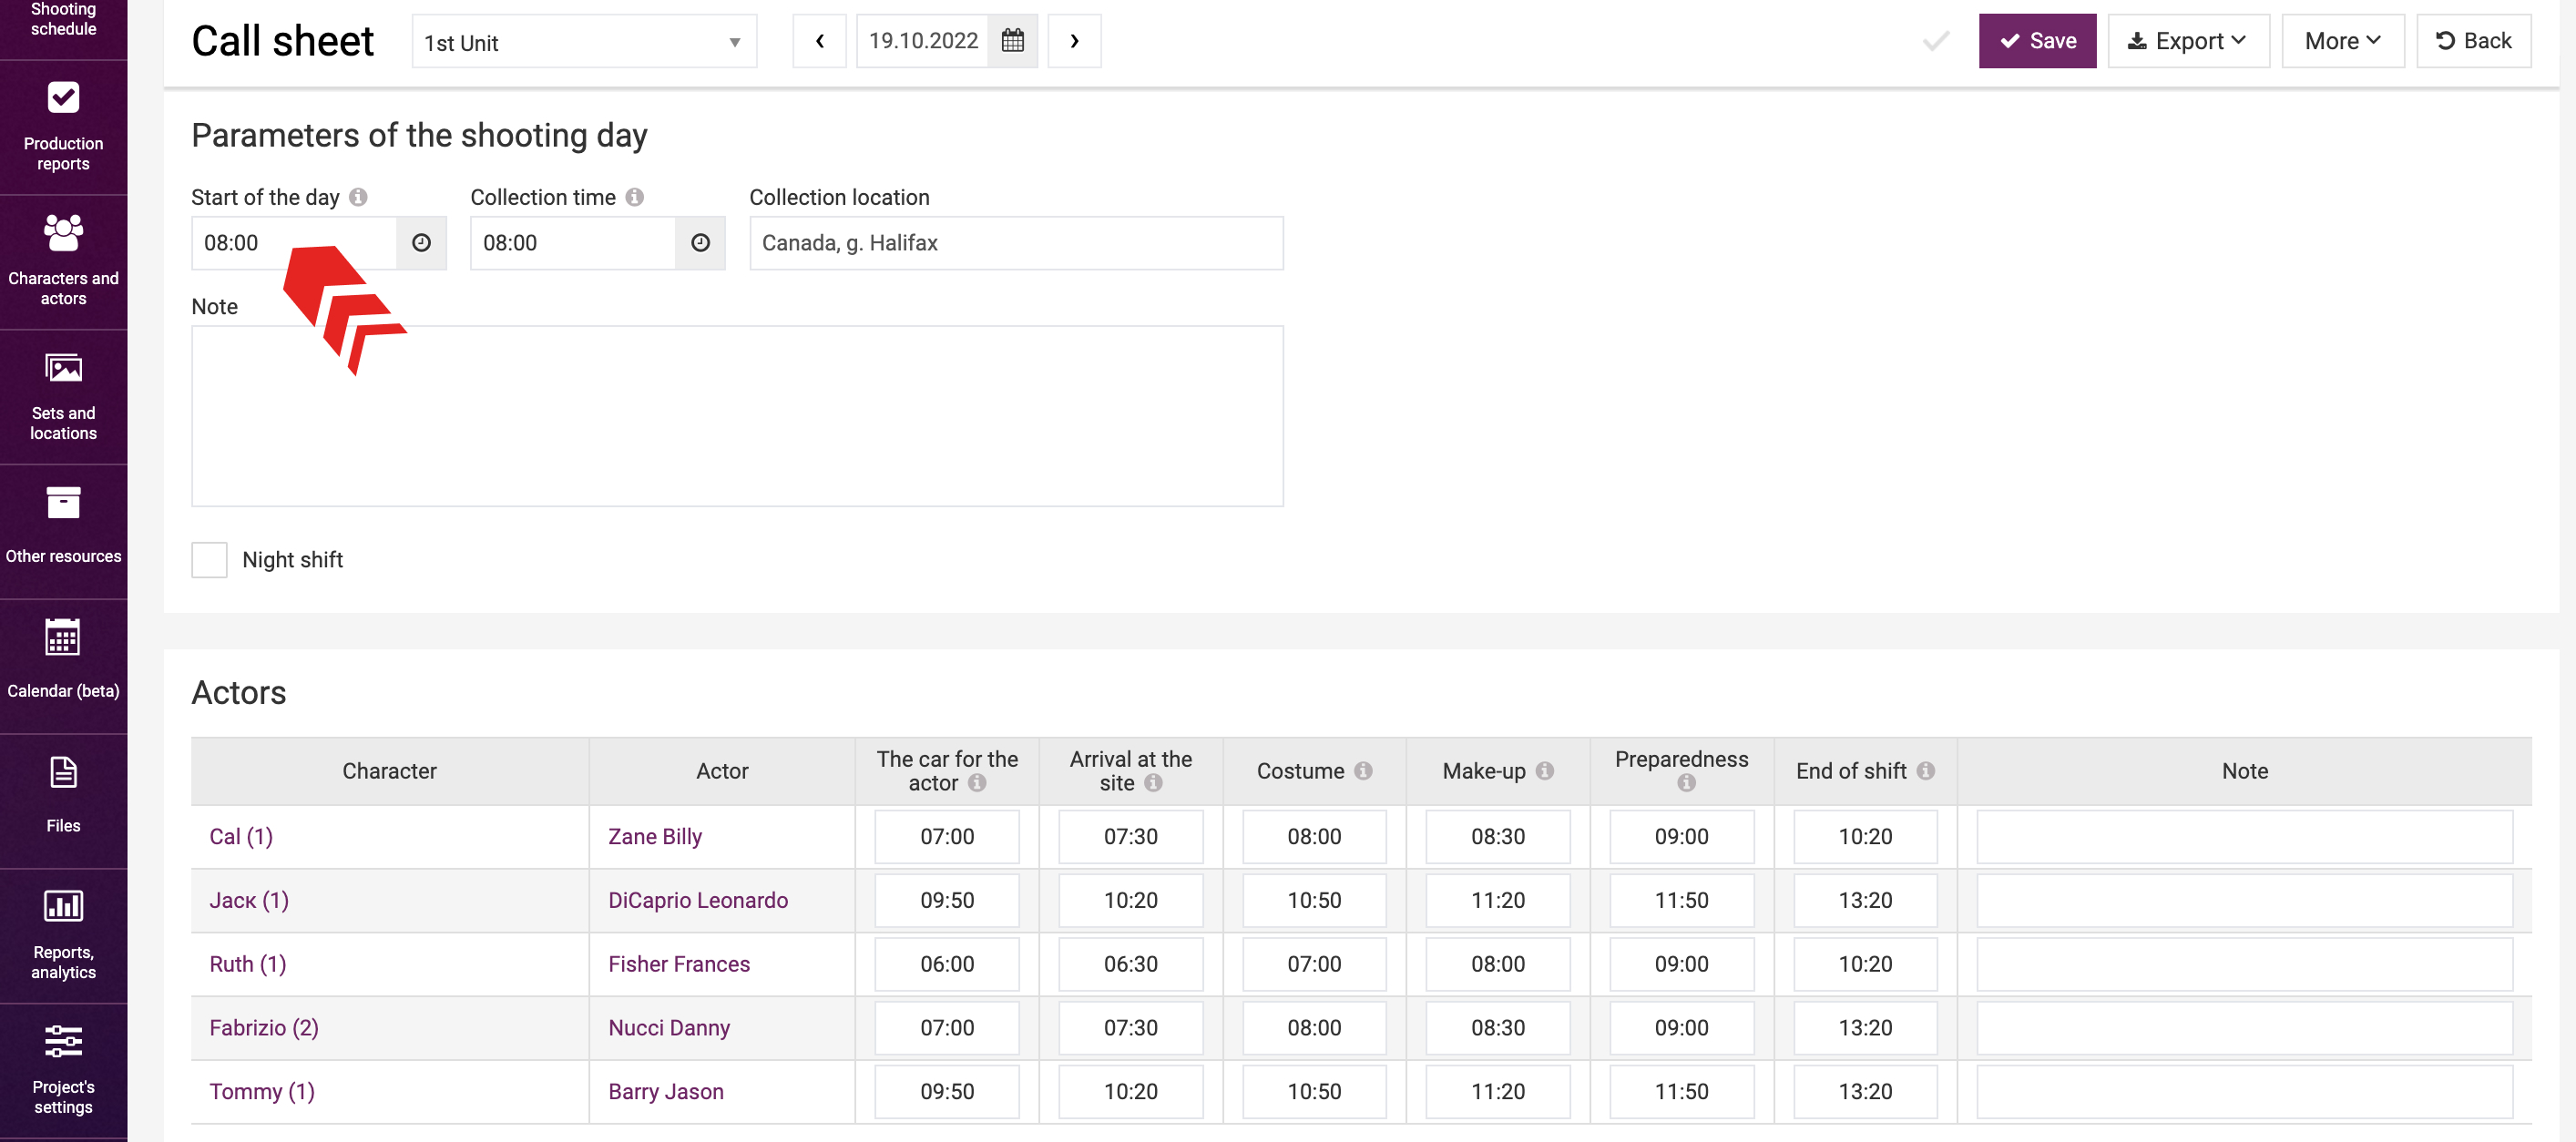Edit costume time for Ruth (1)
Viewport: 2576px width, 1142px height.
pos(1314,964)
